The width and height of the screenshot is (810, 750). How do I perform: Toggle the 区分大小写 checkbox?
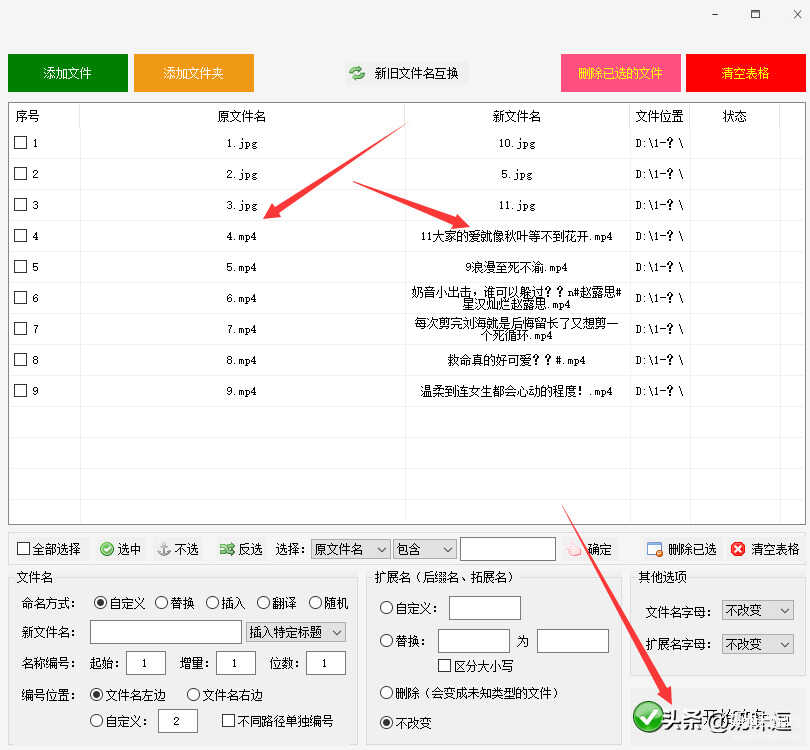coord(445,665)
